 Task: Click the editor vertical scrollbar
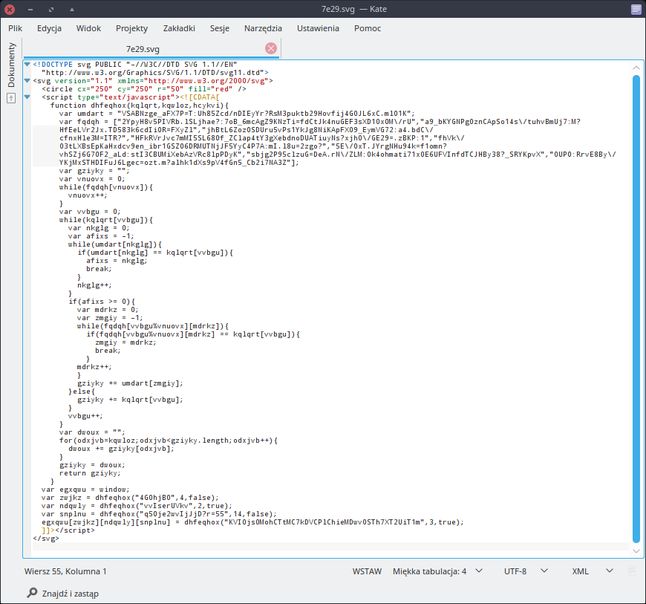[x=637, y=309]
